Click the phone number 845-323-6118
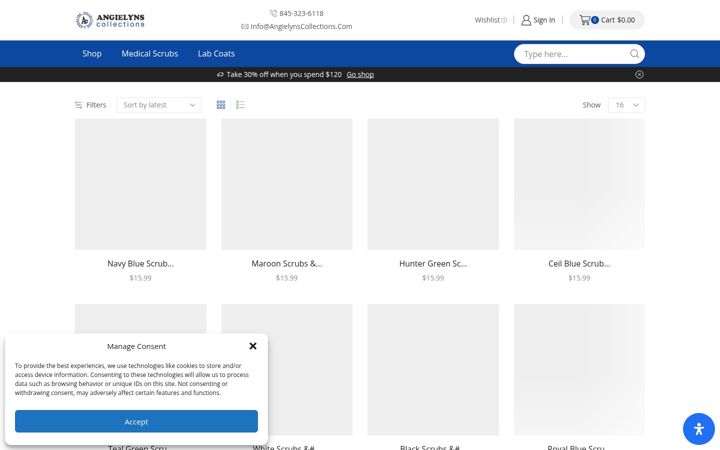The height and width of the screenshot is (450, 720). coord(301,13)
